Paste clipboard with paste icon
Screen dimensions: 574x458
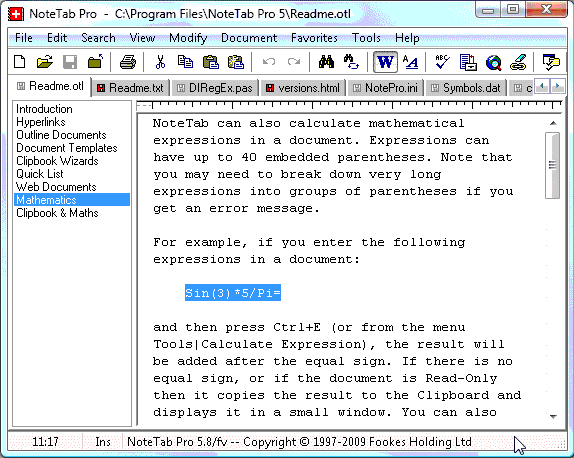(211, 62)
